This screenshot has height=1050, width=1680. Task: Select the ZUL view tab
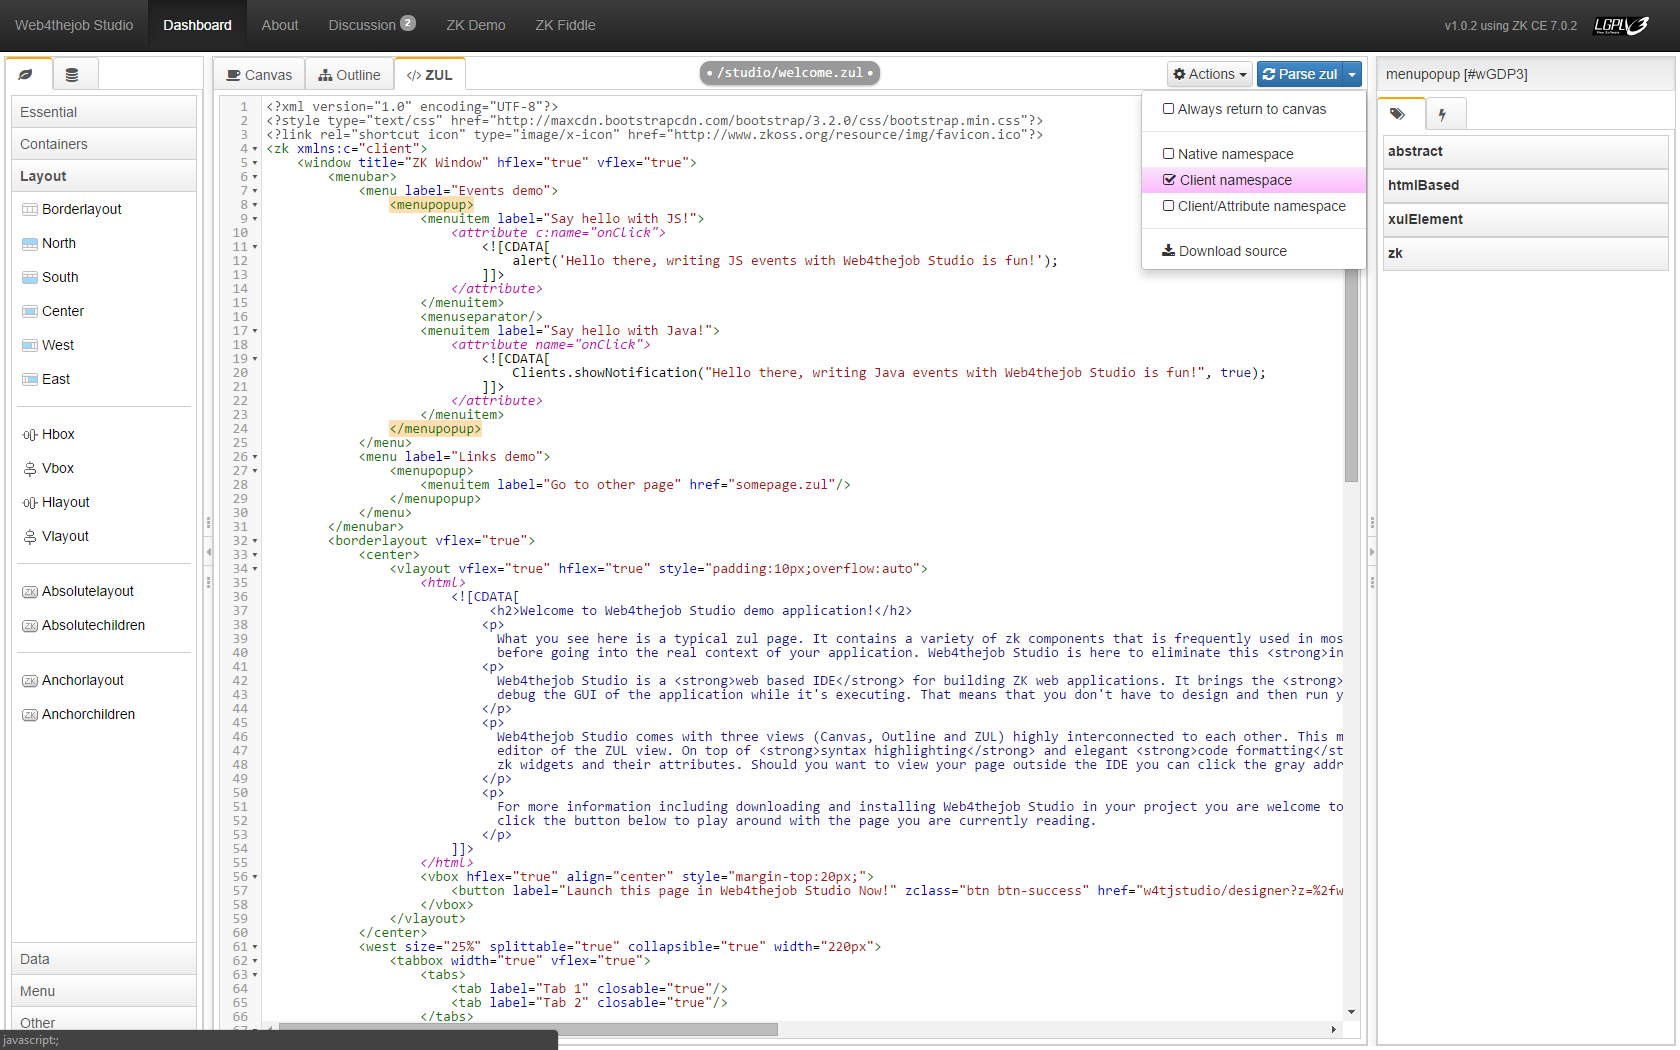430,75
